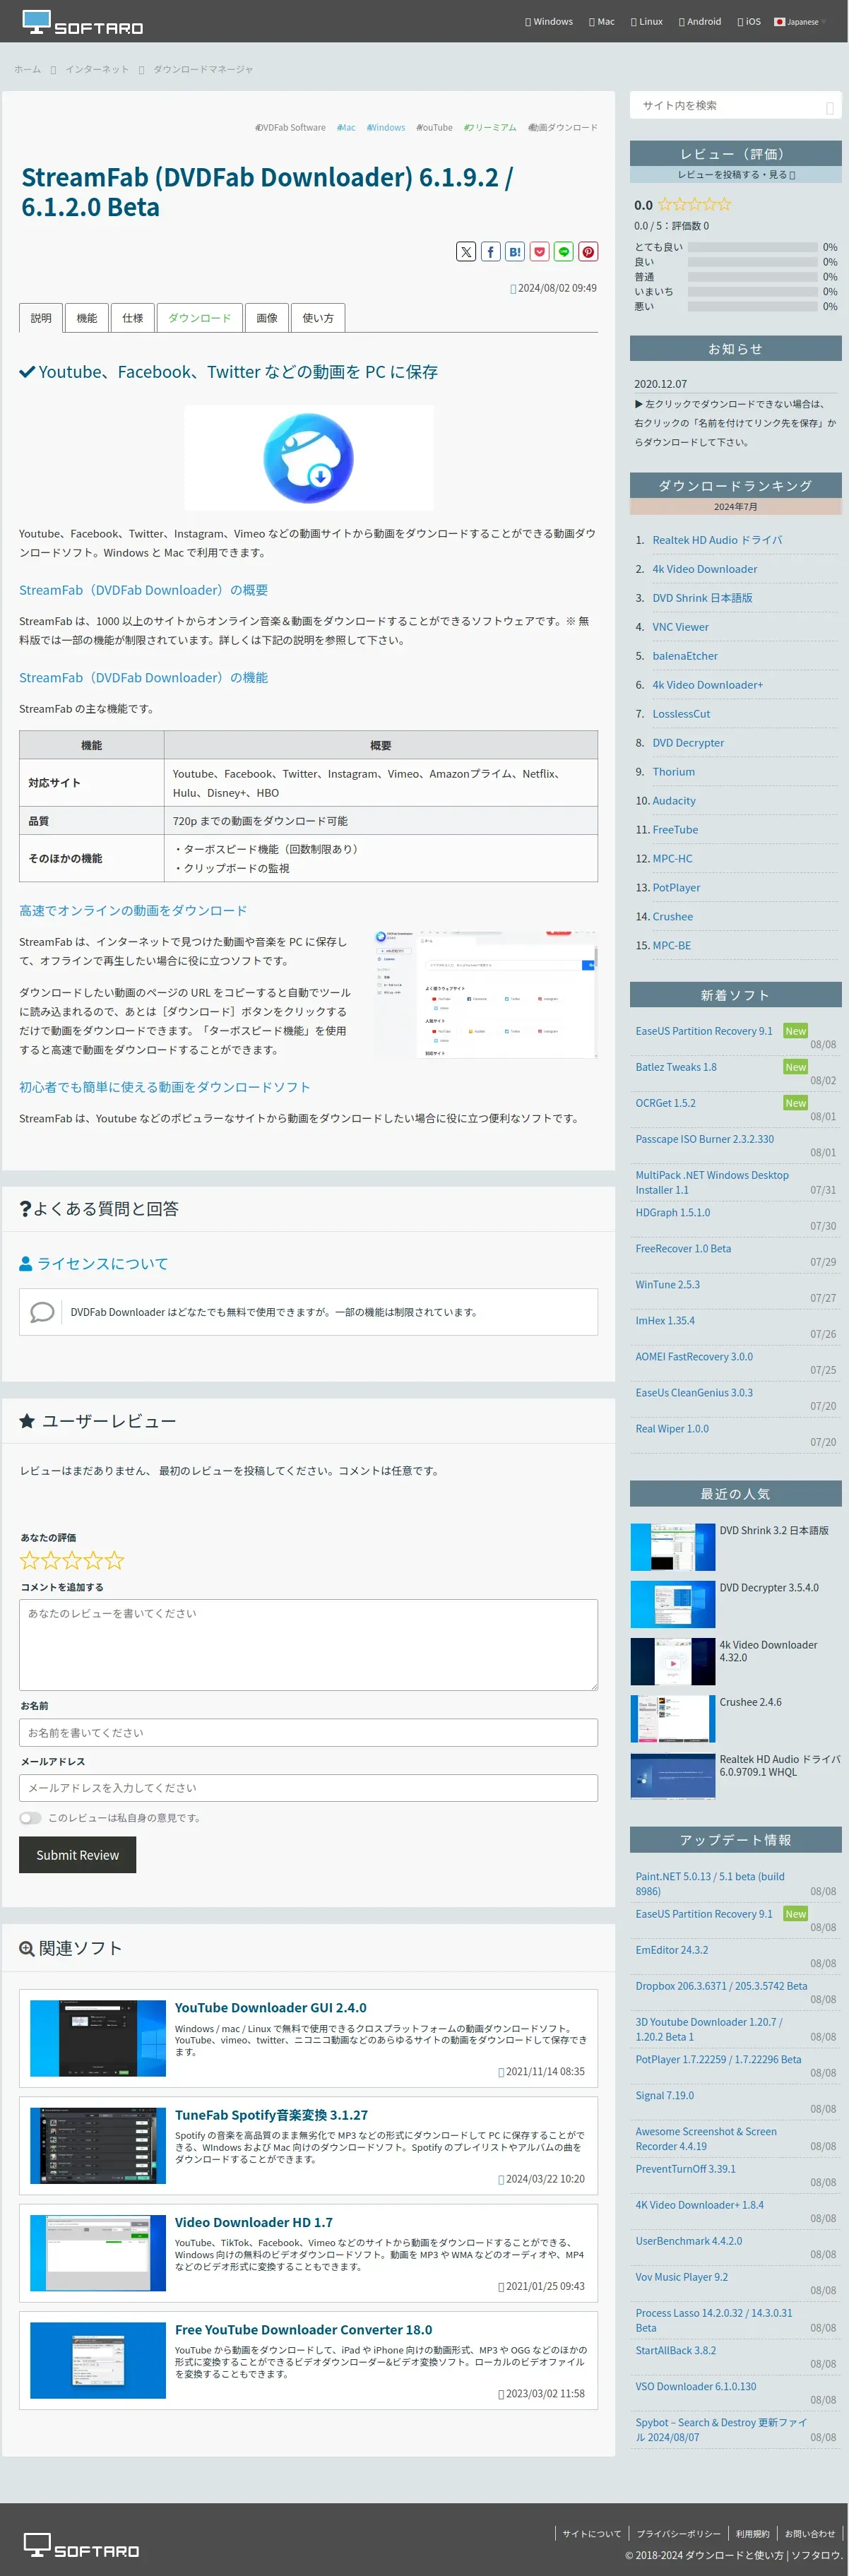Open DVD Decrypter 3.5.4.0 thumbnail
849x2576 pixels.
pos(672,1604)
